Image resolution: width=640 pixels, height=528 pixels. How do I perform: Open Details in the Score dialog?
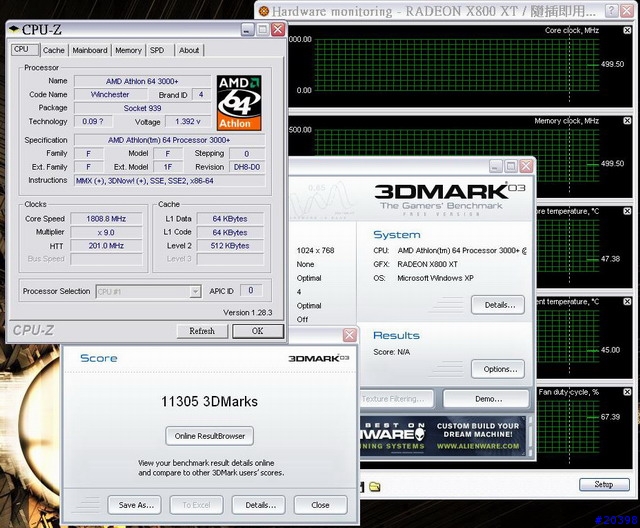point(259,505)
